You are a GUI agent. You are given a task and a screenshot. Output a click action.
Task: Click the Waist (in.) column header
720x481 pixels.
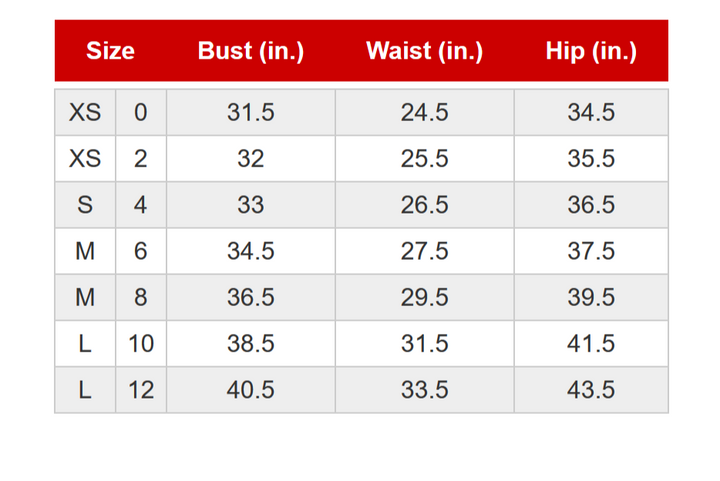coord(424,51)
